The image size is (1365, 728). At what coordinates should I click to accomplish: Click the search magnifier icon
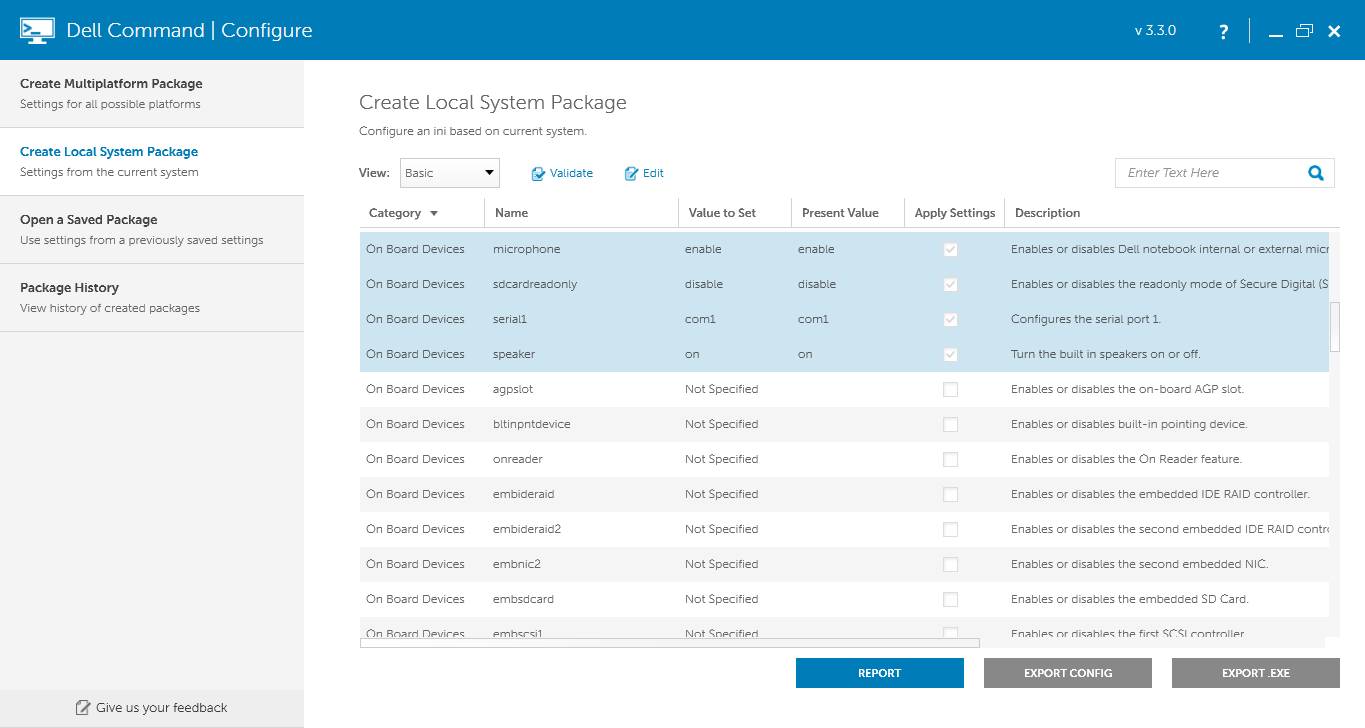pos(1316,173)
